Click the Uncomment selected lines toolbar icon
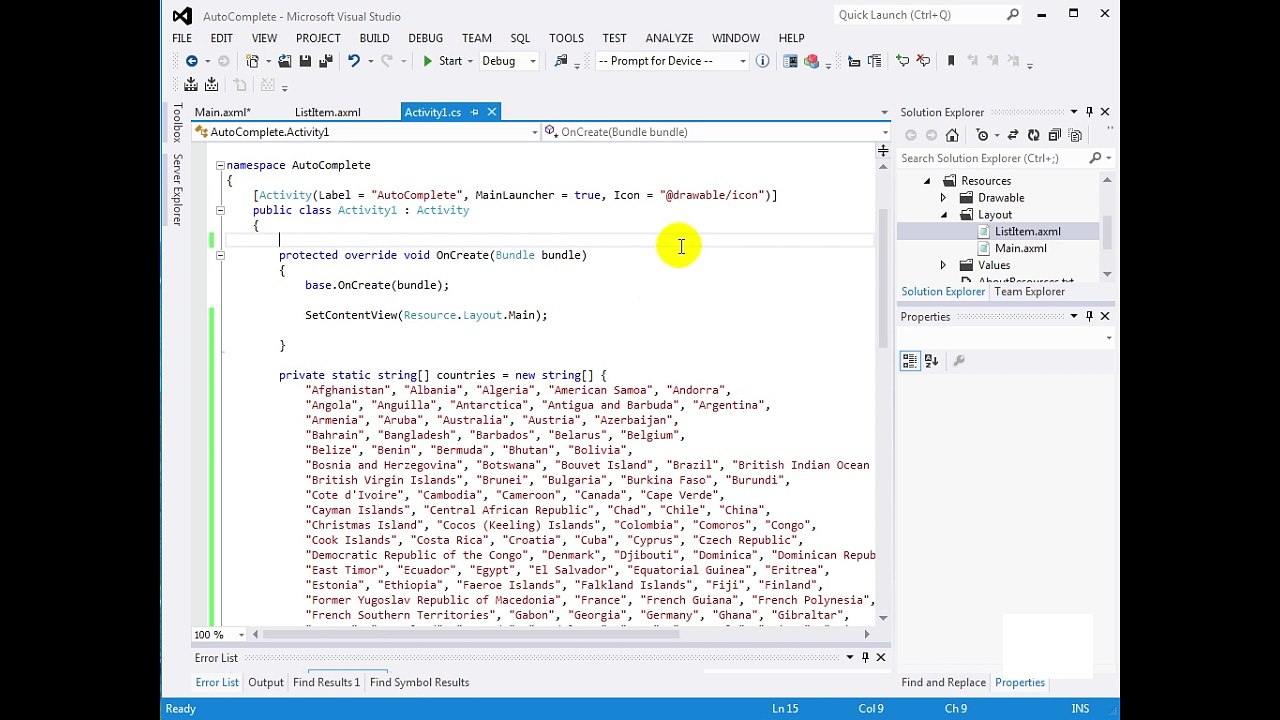Screen dimensions: 1280x720 pos(923,61)
